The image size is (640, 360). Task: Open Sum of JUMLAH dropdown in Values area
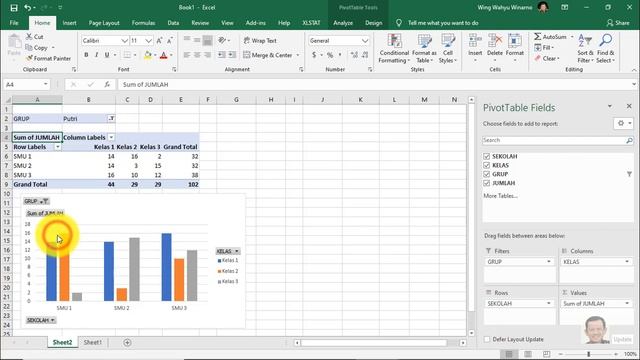(627, 304)
